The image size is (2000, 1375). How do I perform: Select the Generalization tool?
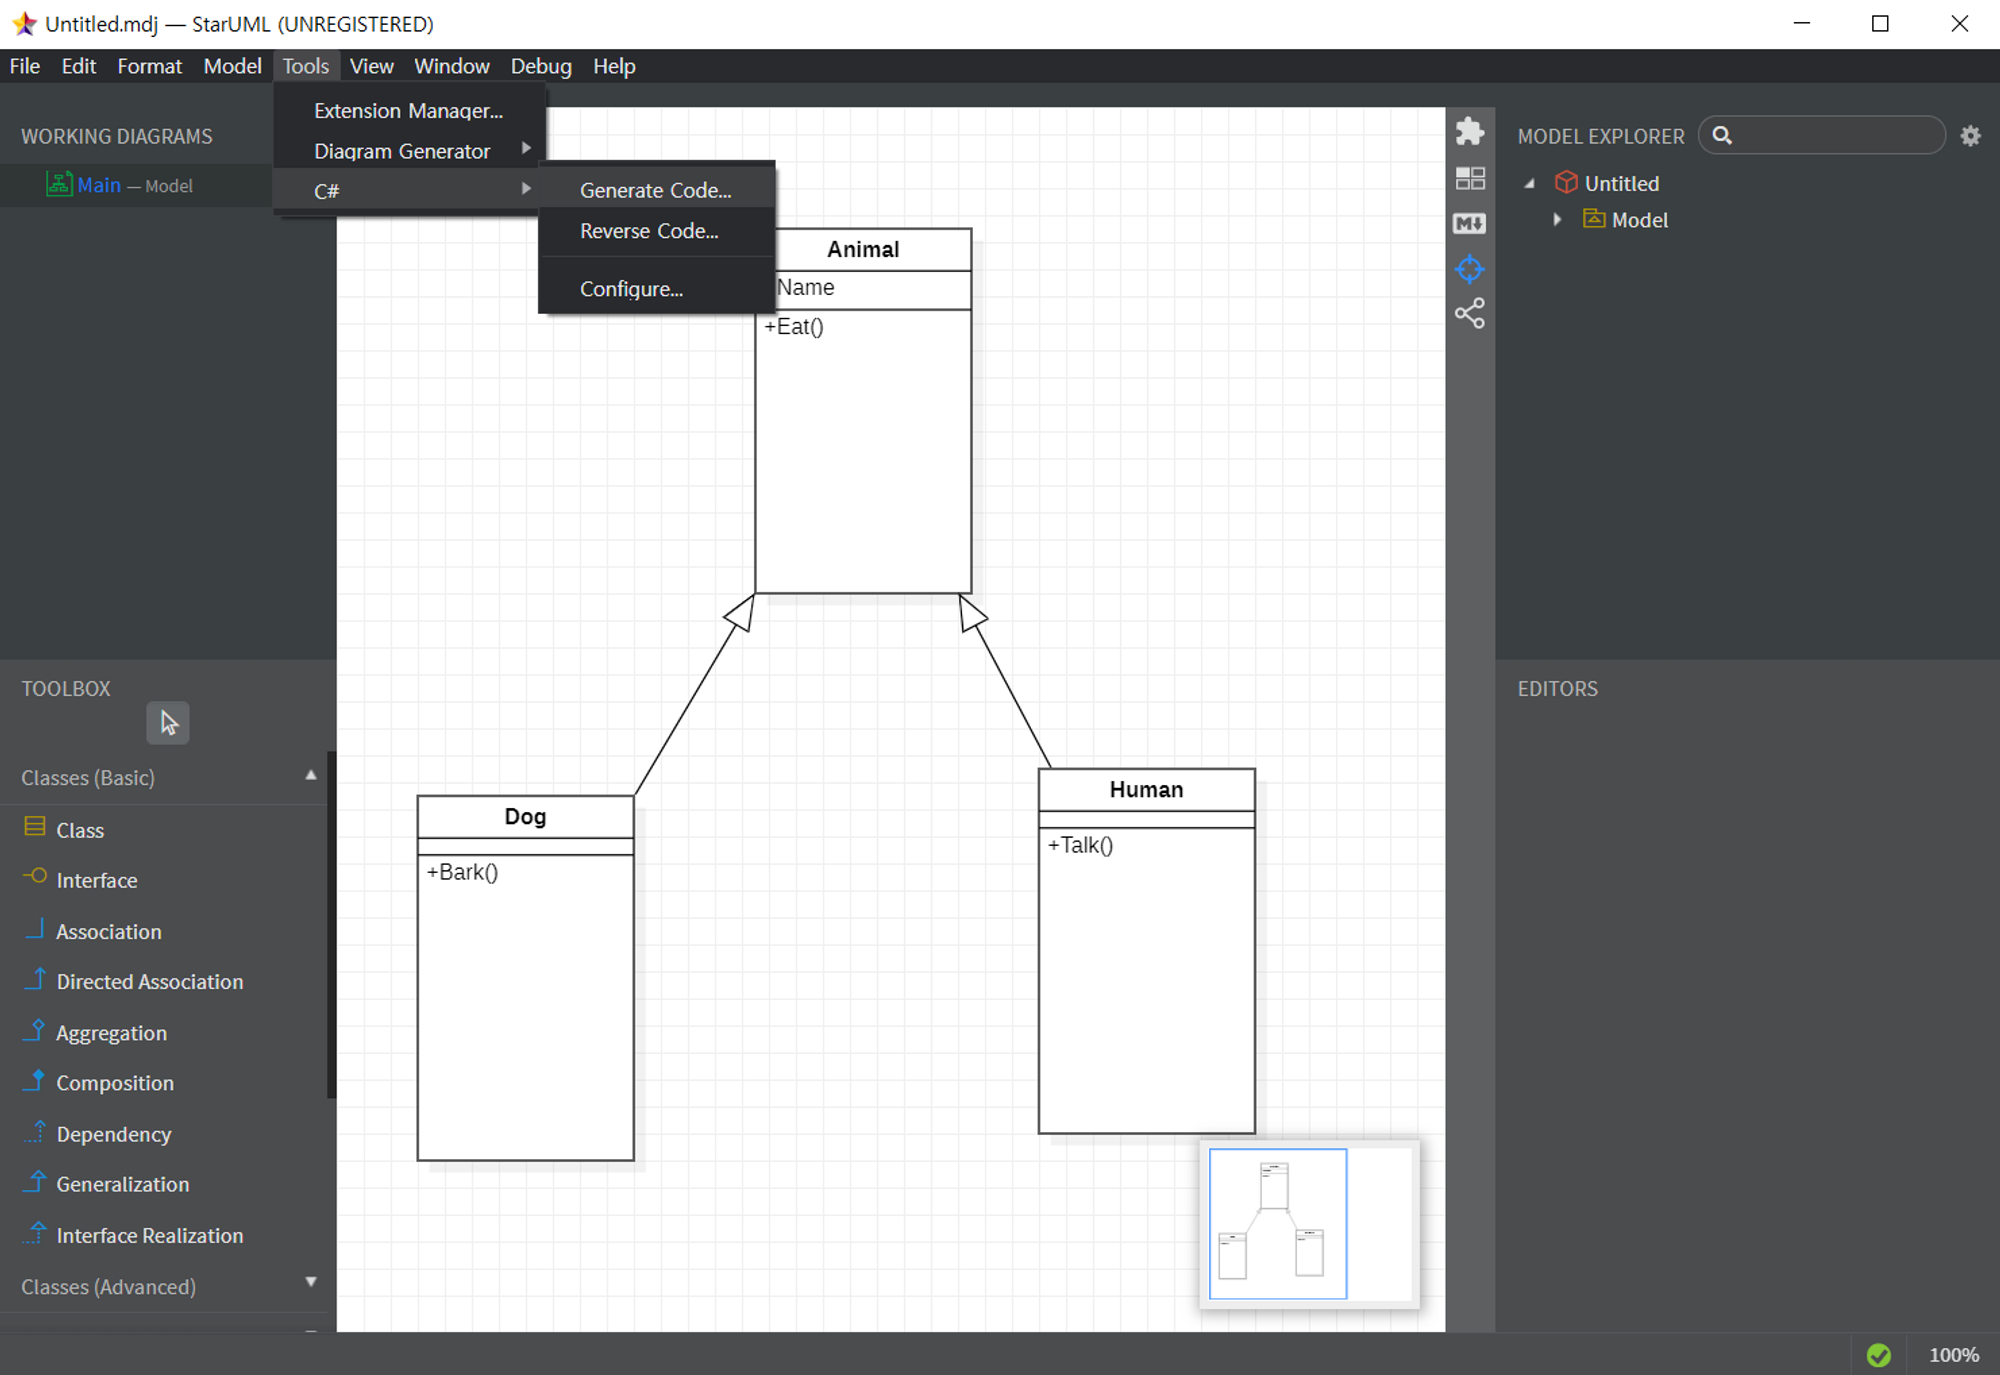pos(122,1184)
